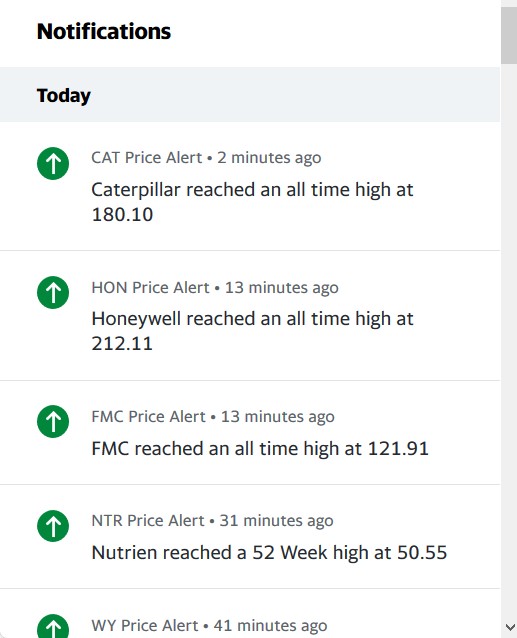The width and height of the screenshot is (517, 638).
Task: Click the vertical scrollbar thumb
Action: coord(509,35)
